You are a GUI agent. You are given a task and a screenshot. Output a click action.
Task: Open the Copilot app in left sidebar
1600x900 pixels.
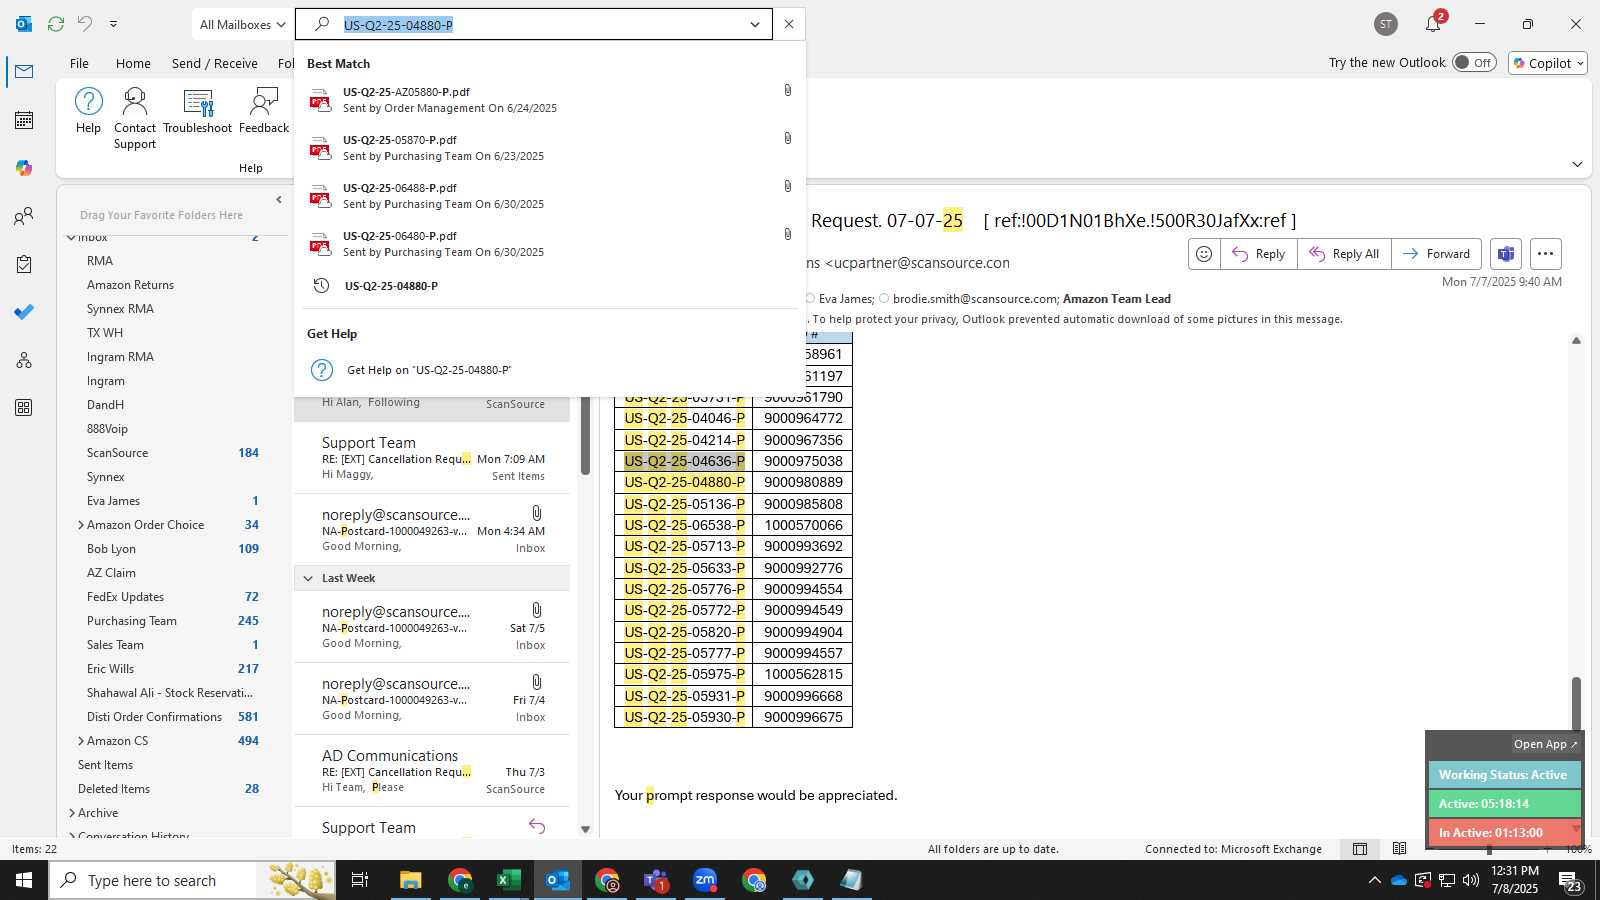[x=24, y=168]
